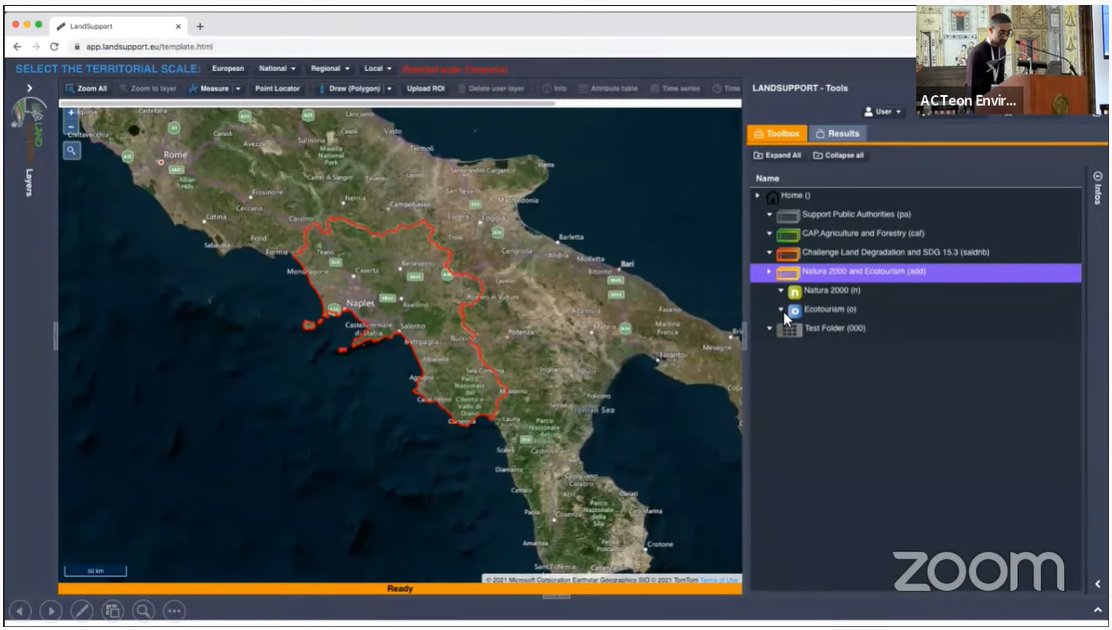Switch to the Results tab

[837, 133]
